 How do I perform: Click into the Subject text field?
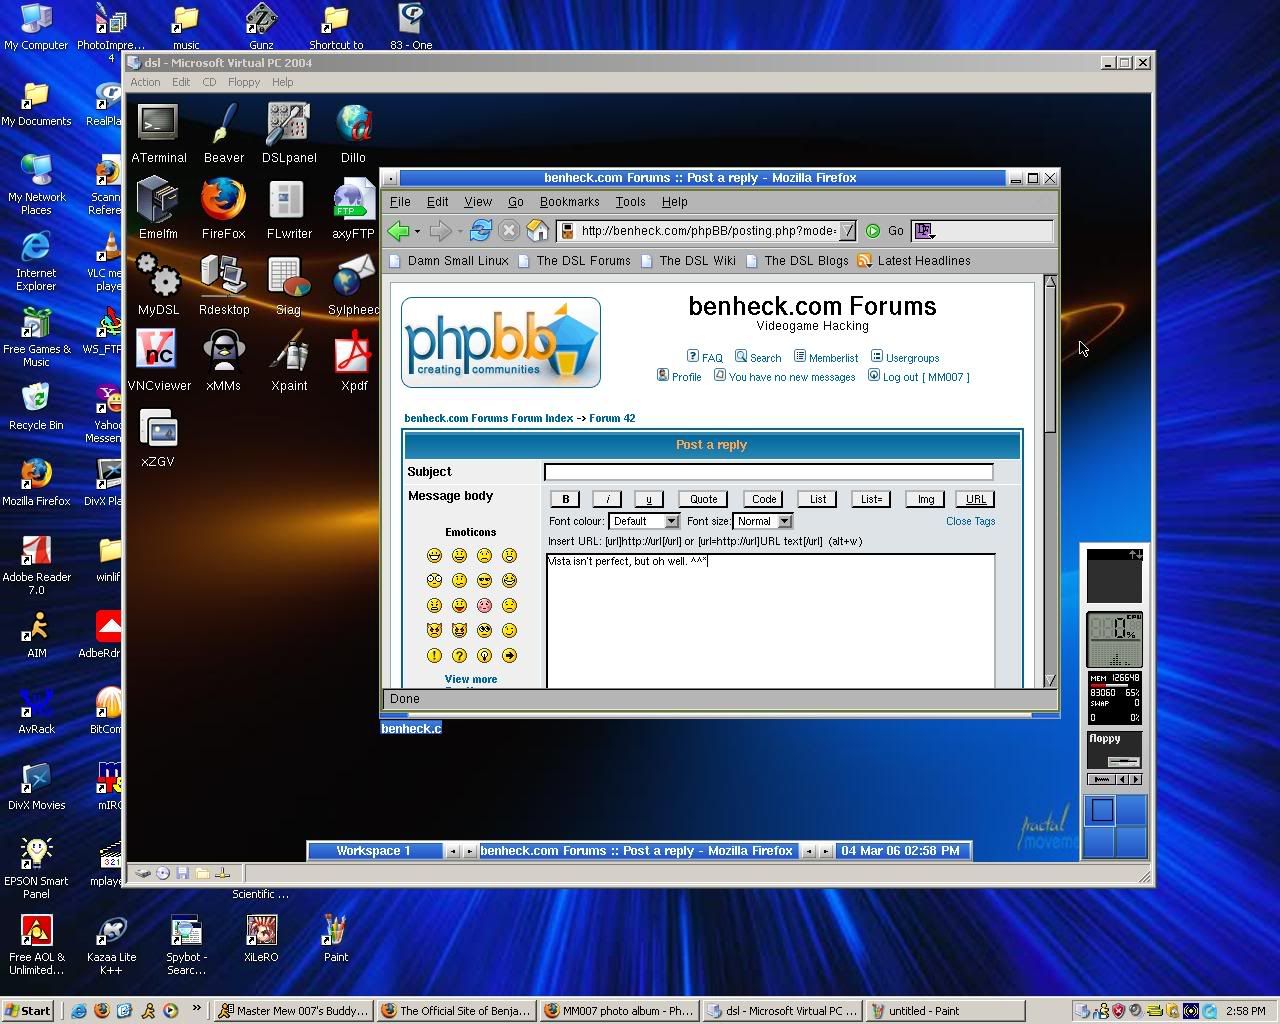pos(768,472)
